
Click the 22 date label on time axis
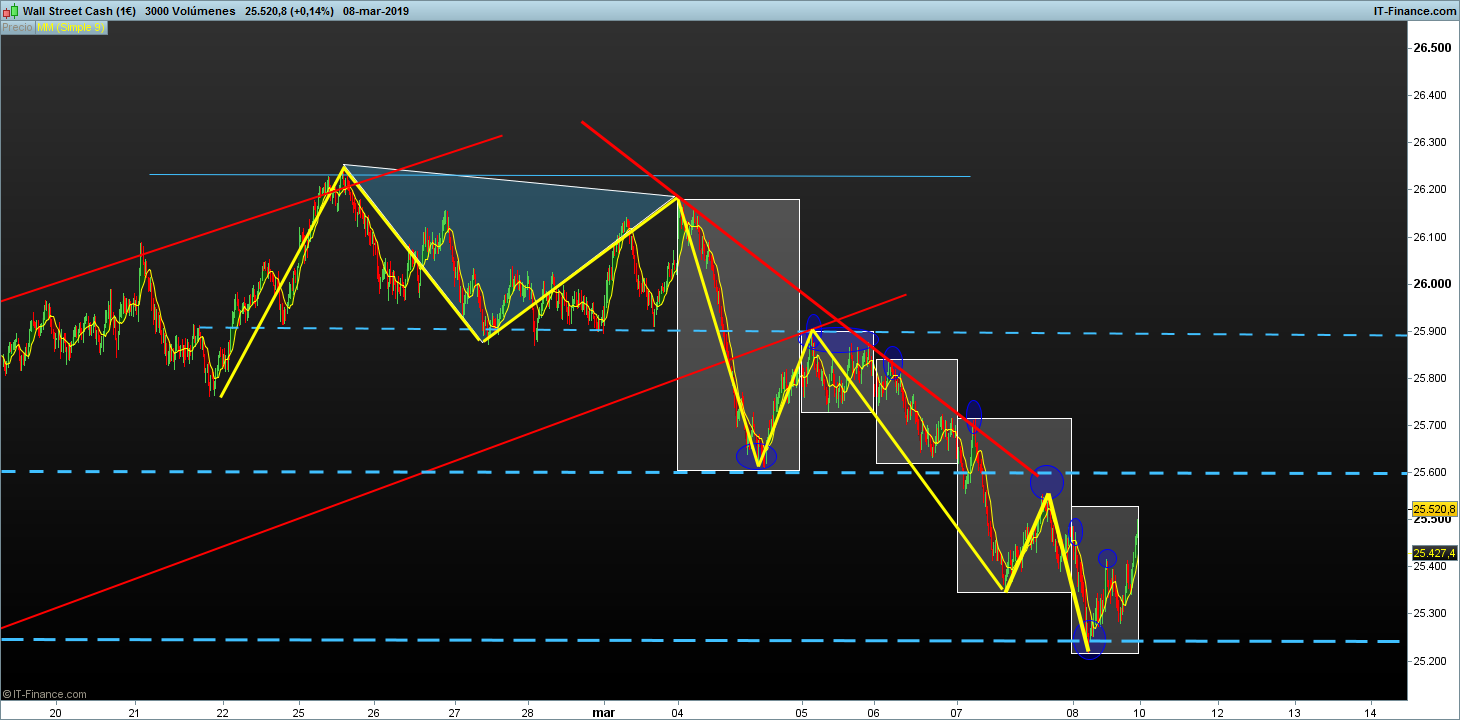(x=221, y=712)
